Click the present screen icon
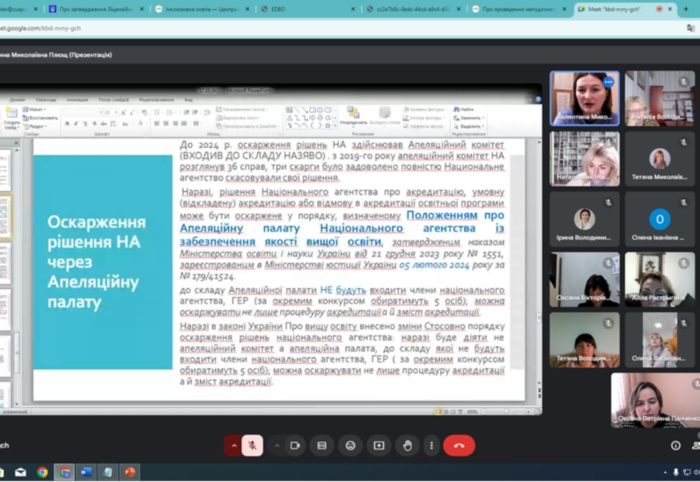This screenshot has width=700, height=482. coord(378,445)
